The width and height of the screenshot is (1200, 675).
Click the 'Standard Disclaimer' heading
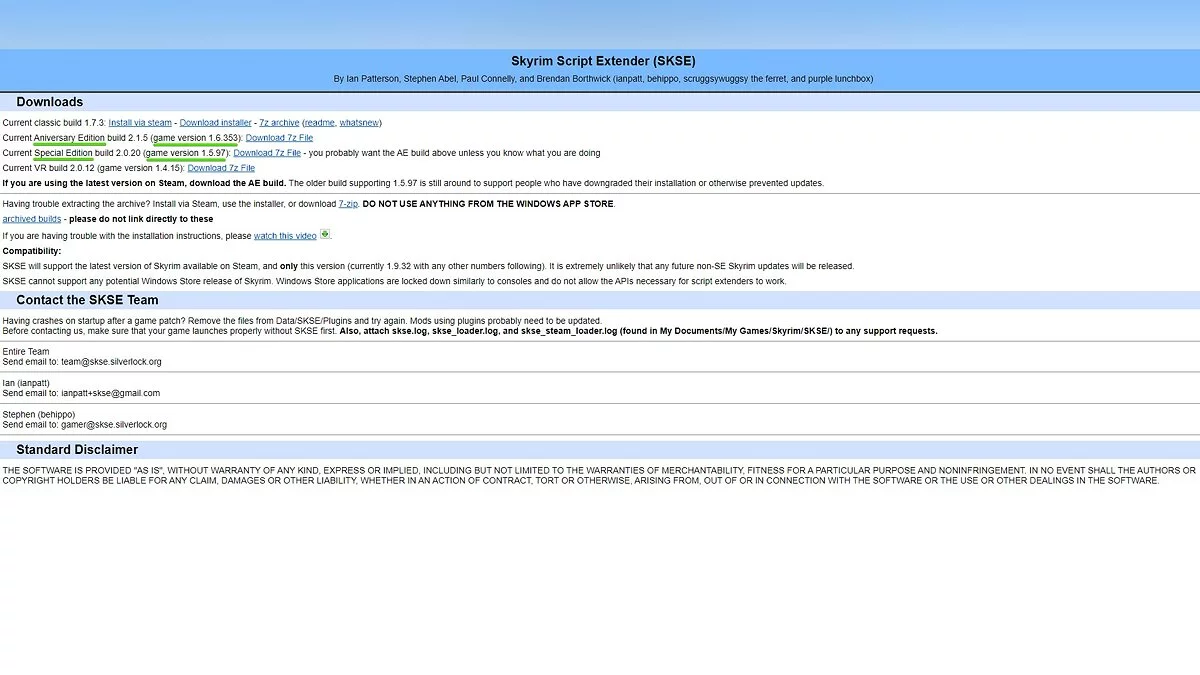(x=77, y=450)
